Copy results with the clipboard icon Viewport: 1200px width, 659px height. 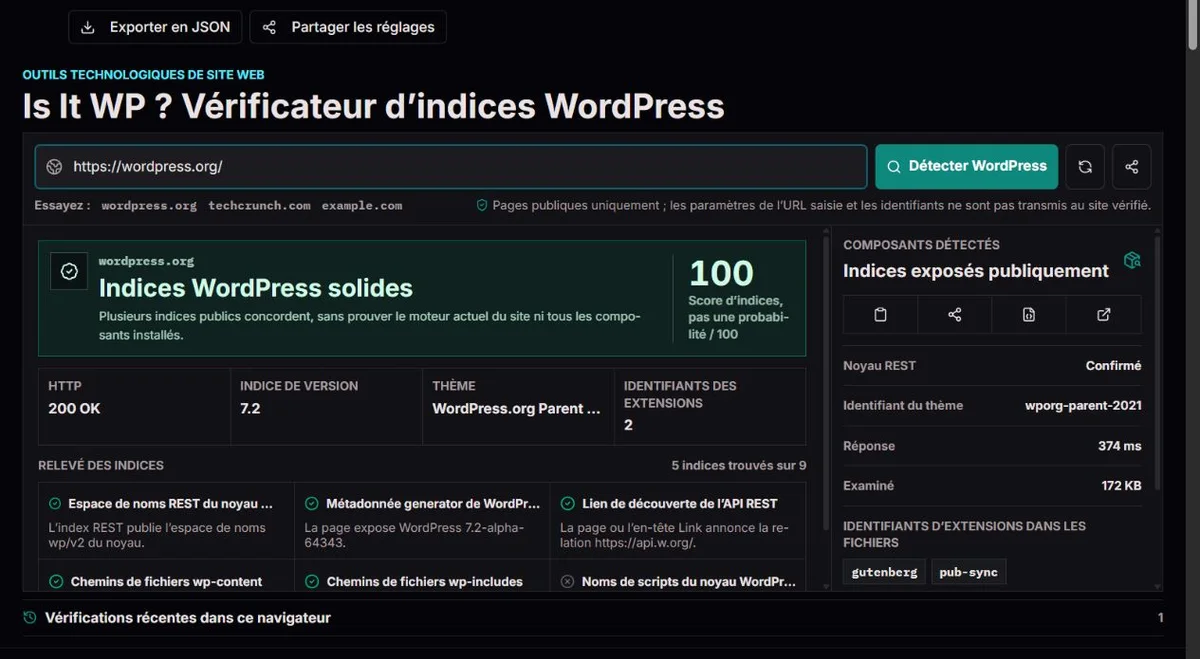tap(880, 314)
